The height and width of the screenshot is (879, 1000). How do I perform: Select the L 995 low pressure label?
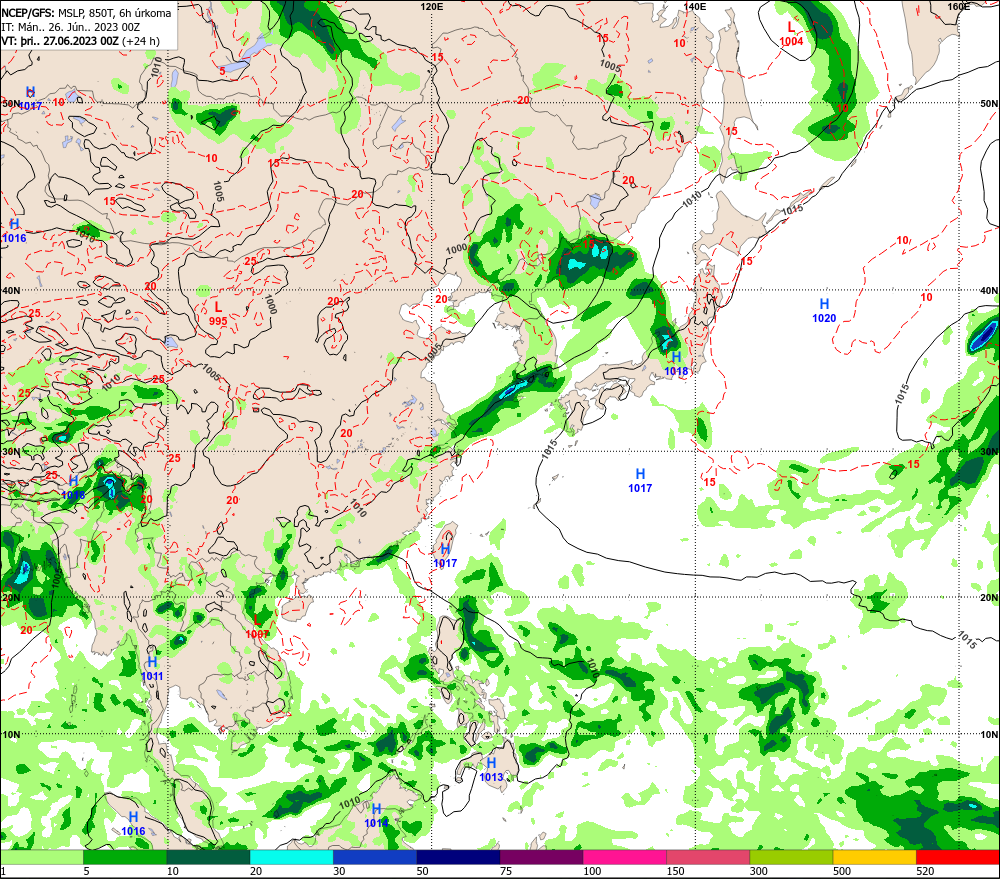click(218, 314)
